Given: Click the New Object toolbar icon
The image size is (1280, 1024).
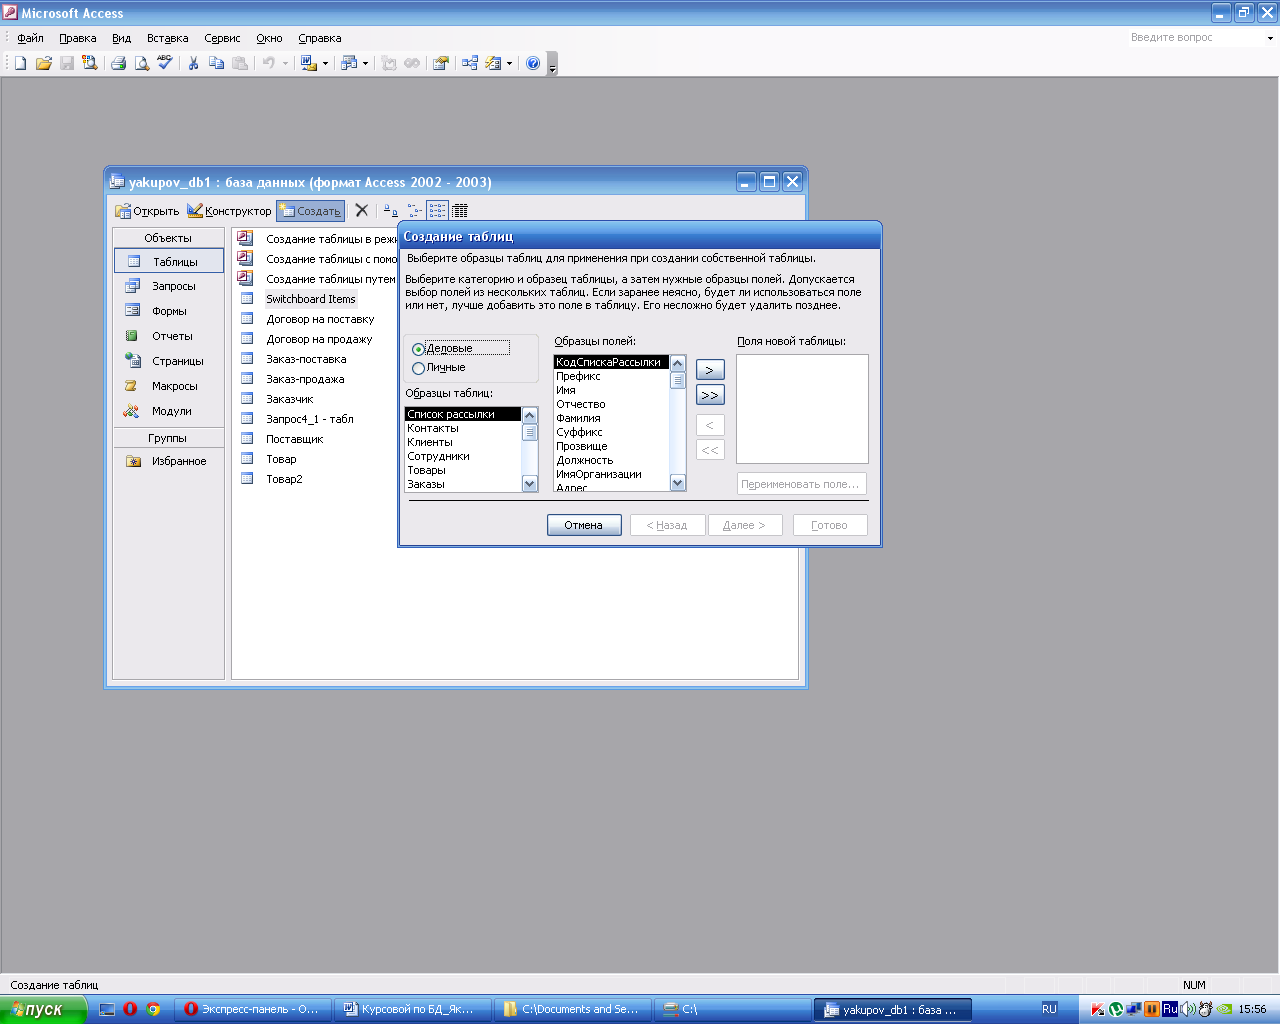Looking at the screenshot, I should click(493, 63).
